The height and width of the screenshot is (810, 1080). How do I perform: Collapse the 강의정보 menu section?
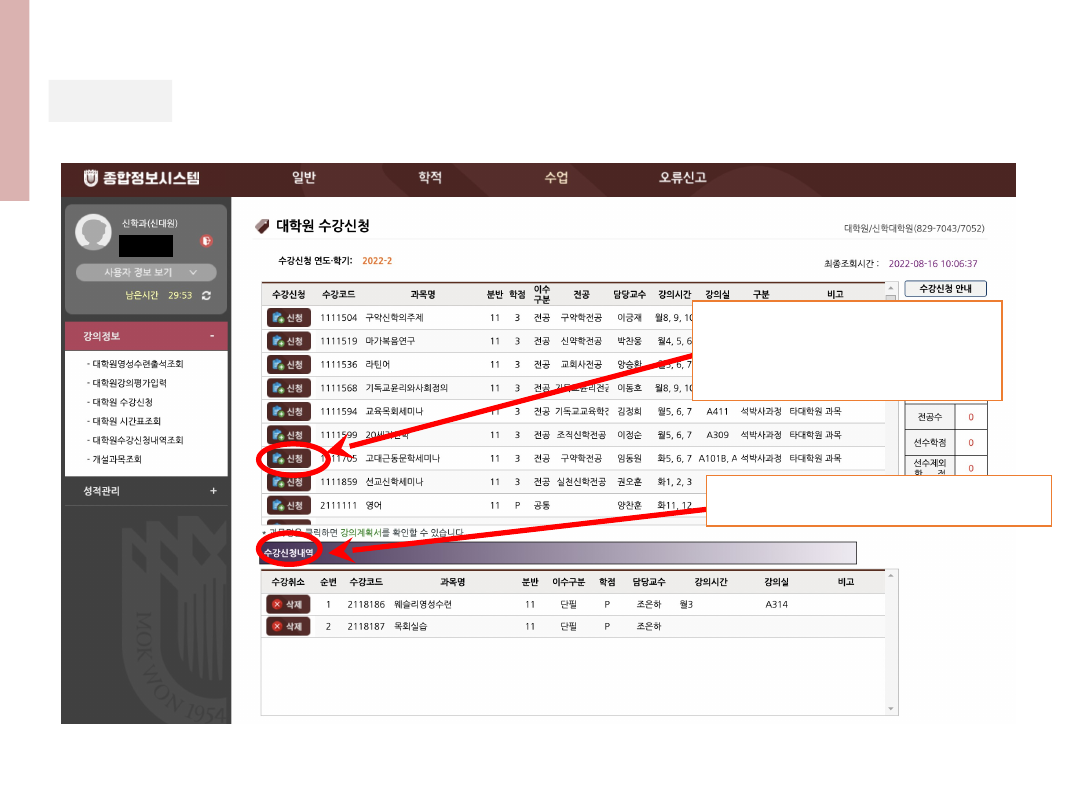coord(146,336)
